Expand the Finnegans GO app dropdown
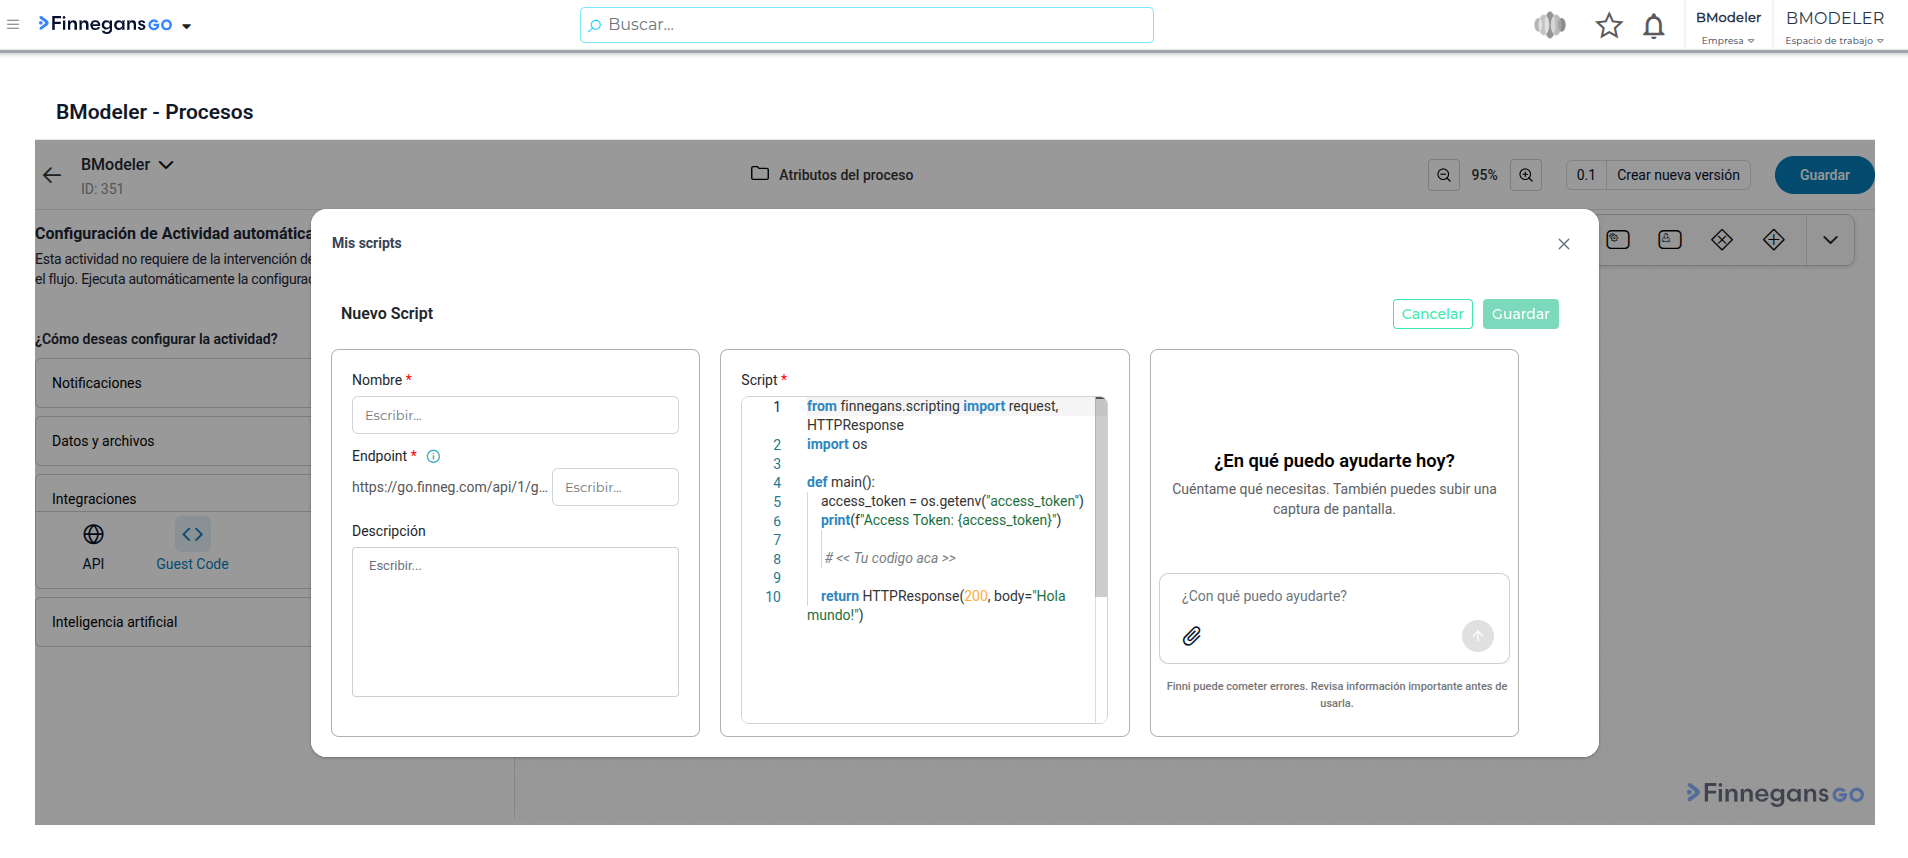The image size is (1908, 858). pyautogui.click(x=187, y=26)
